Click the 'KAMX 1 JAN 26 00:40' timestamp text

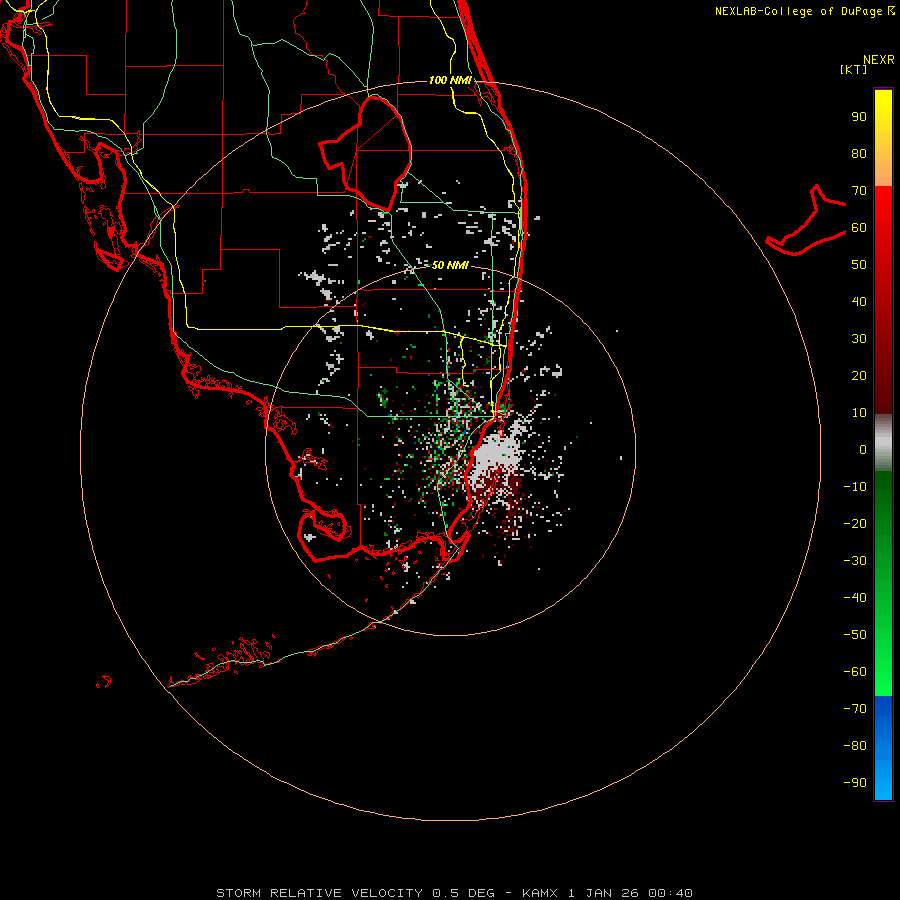[x=607, y=893]
